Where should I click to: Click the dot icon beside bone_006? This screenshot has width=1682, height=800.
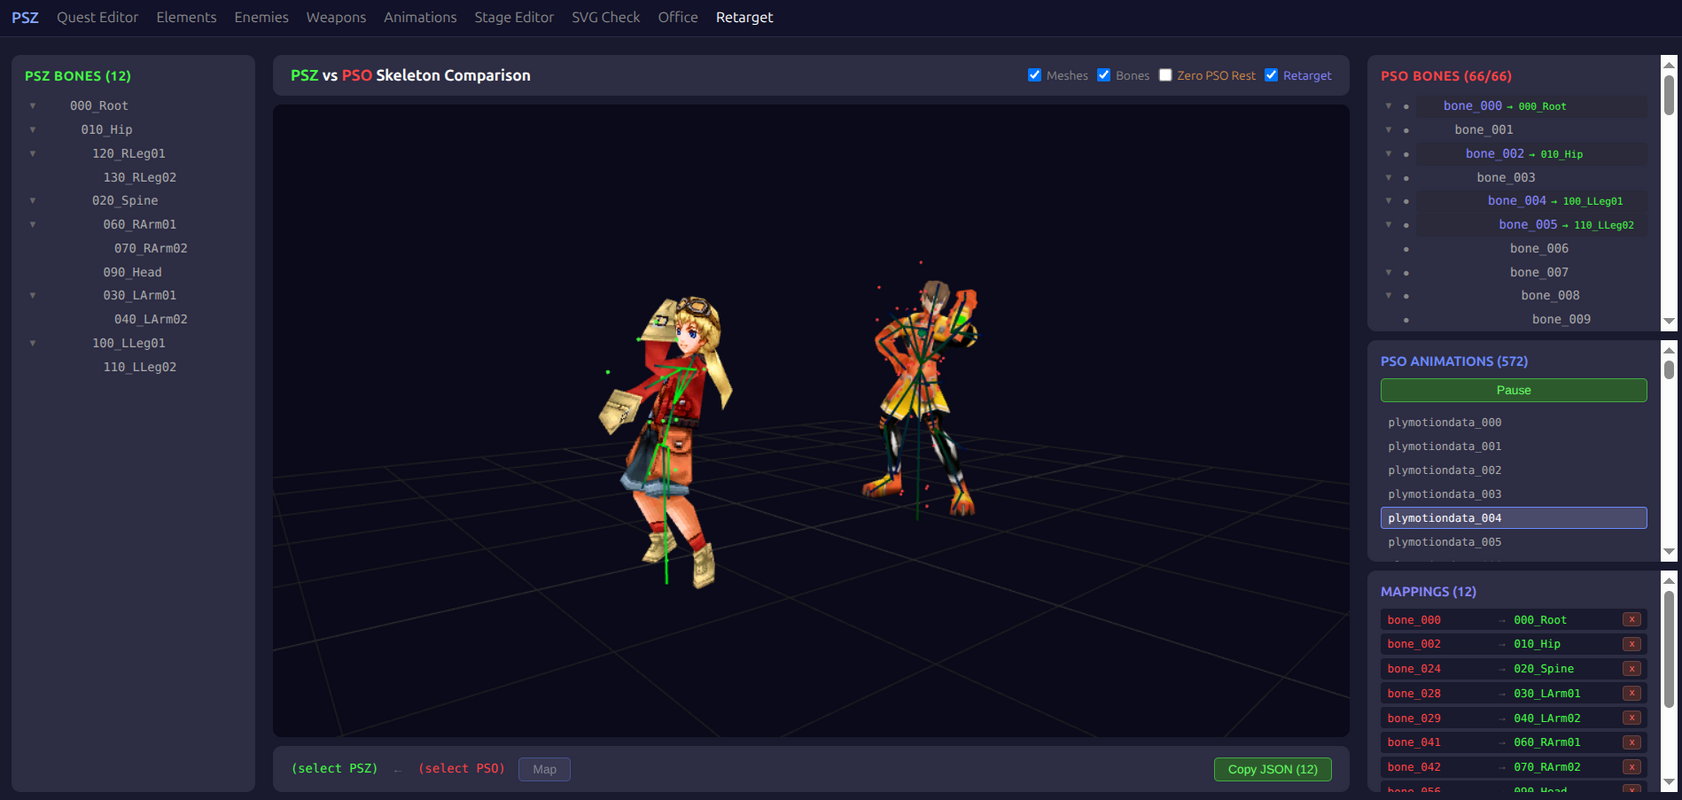tap(1406, 249)
